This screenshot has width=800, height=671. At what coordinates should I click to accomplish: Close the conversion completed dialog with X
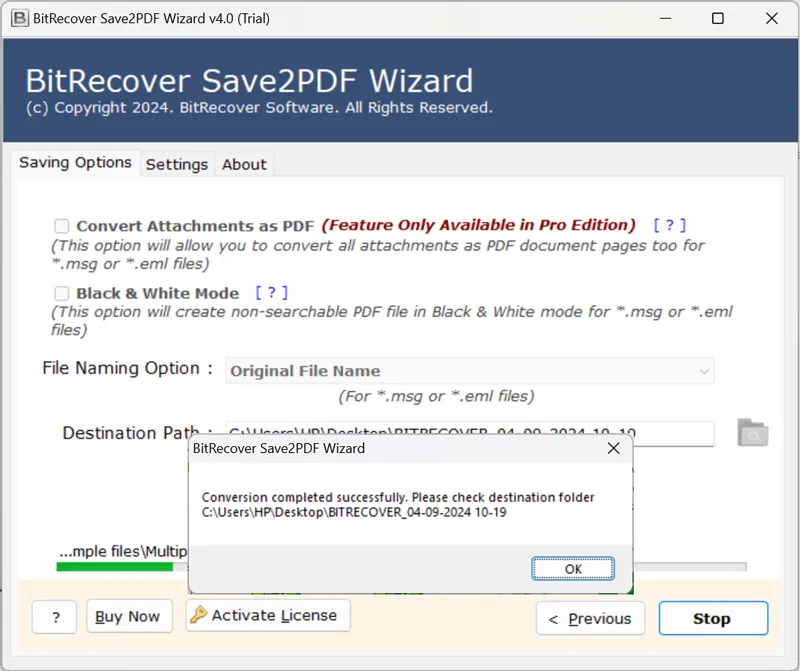tap(613, 448)
